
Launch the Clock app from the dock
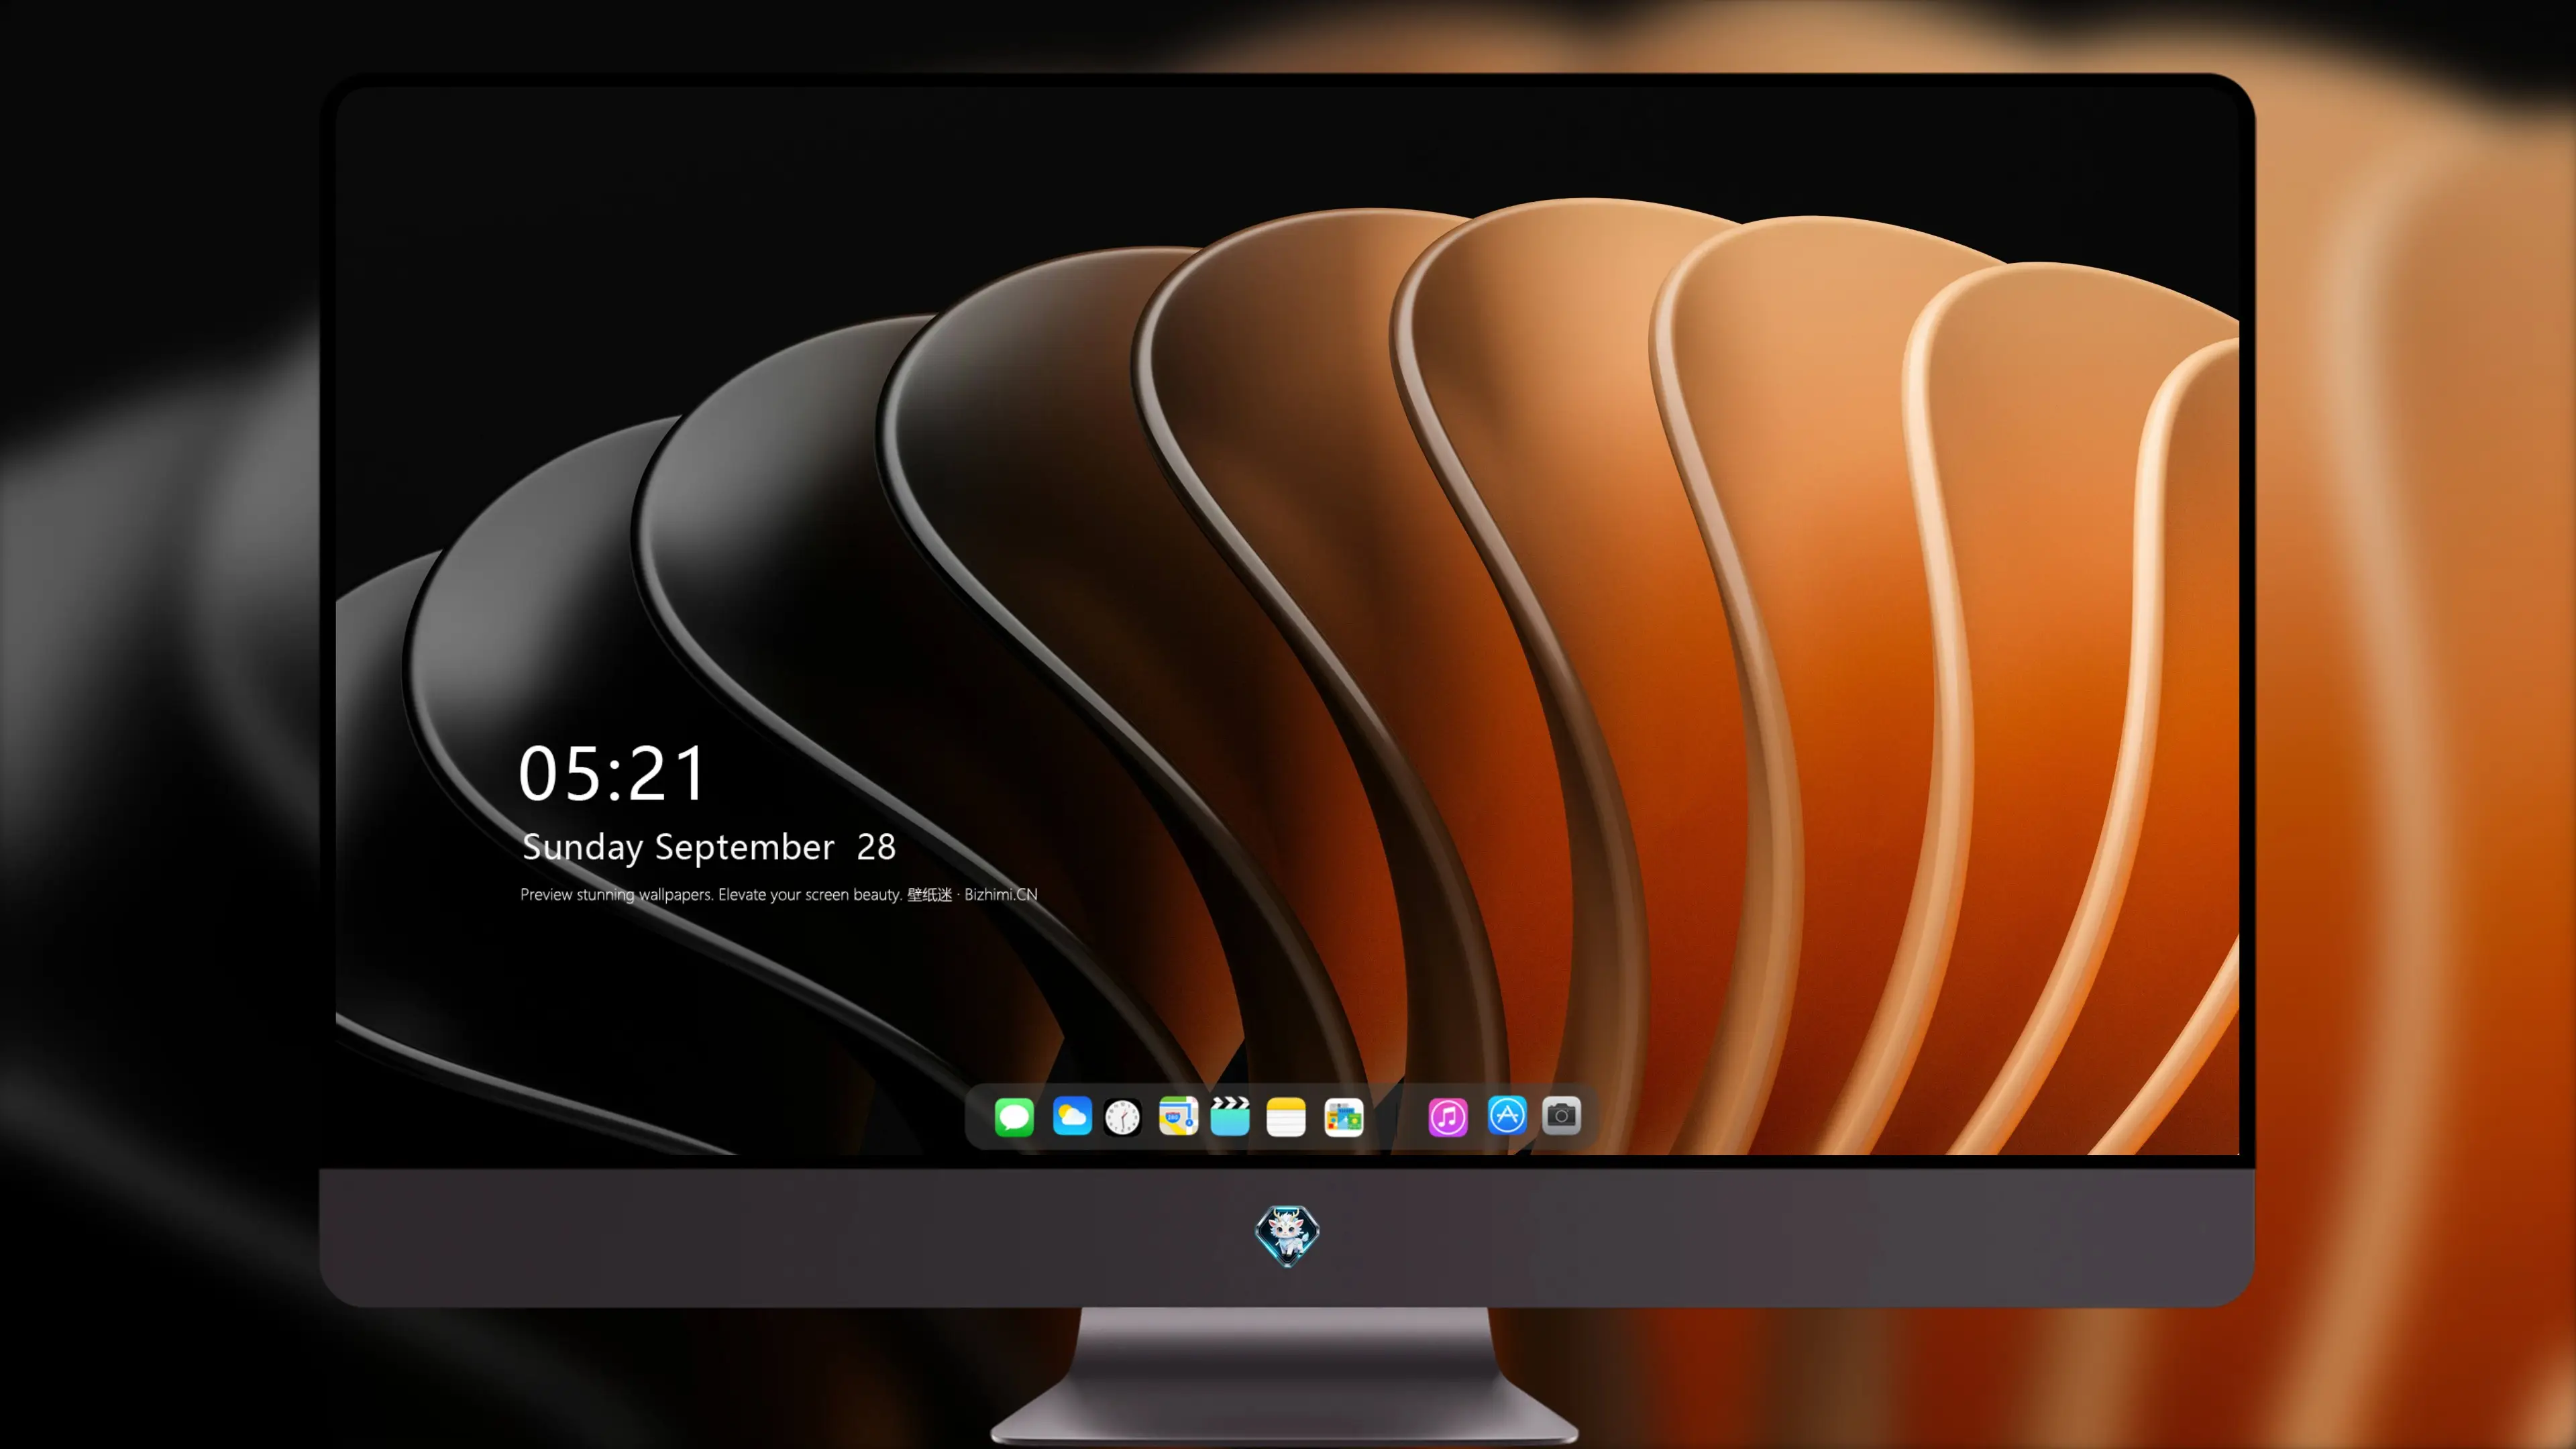point(1122,1117)
